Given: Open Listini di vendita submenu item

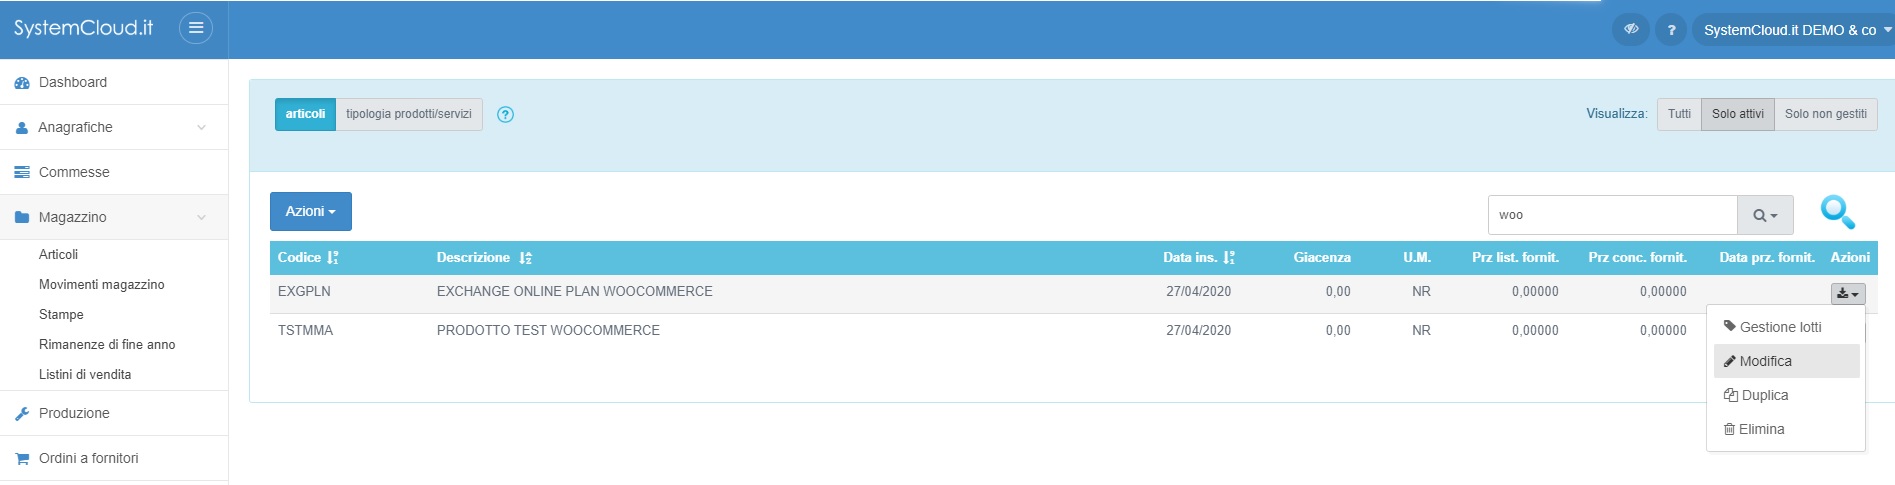Looking at the screenshot, I should [85, 374].
